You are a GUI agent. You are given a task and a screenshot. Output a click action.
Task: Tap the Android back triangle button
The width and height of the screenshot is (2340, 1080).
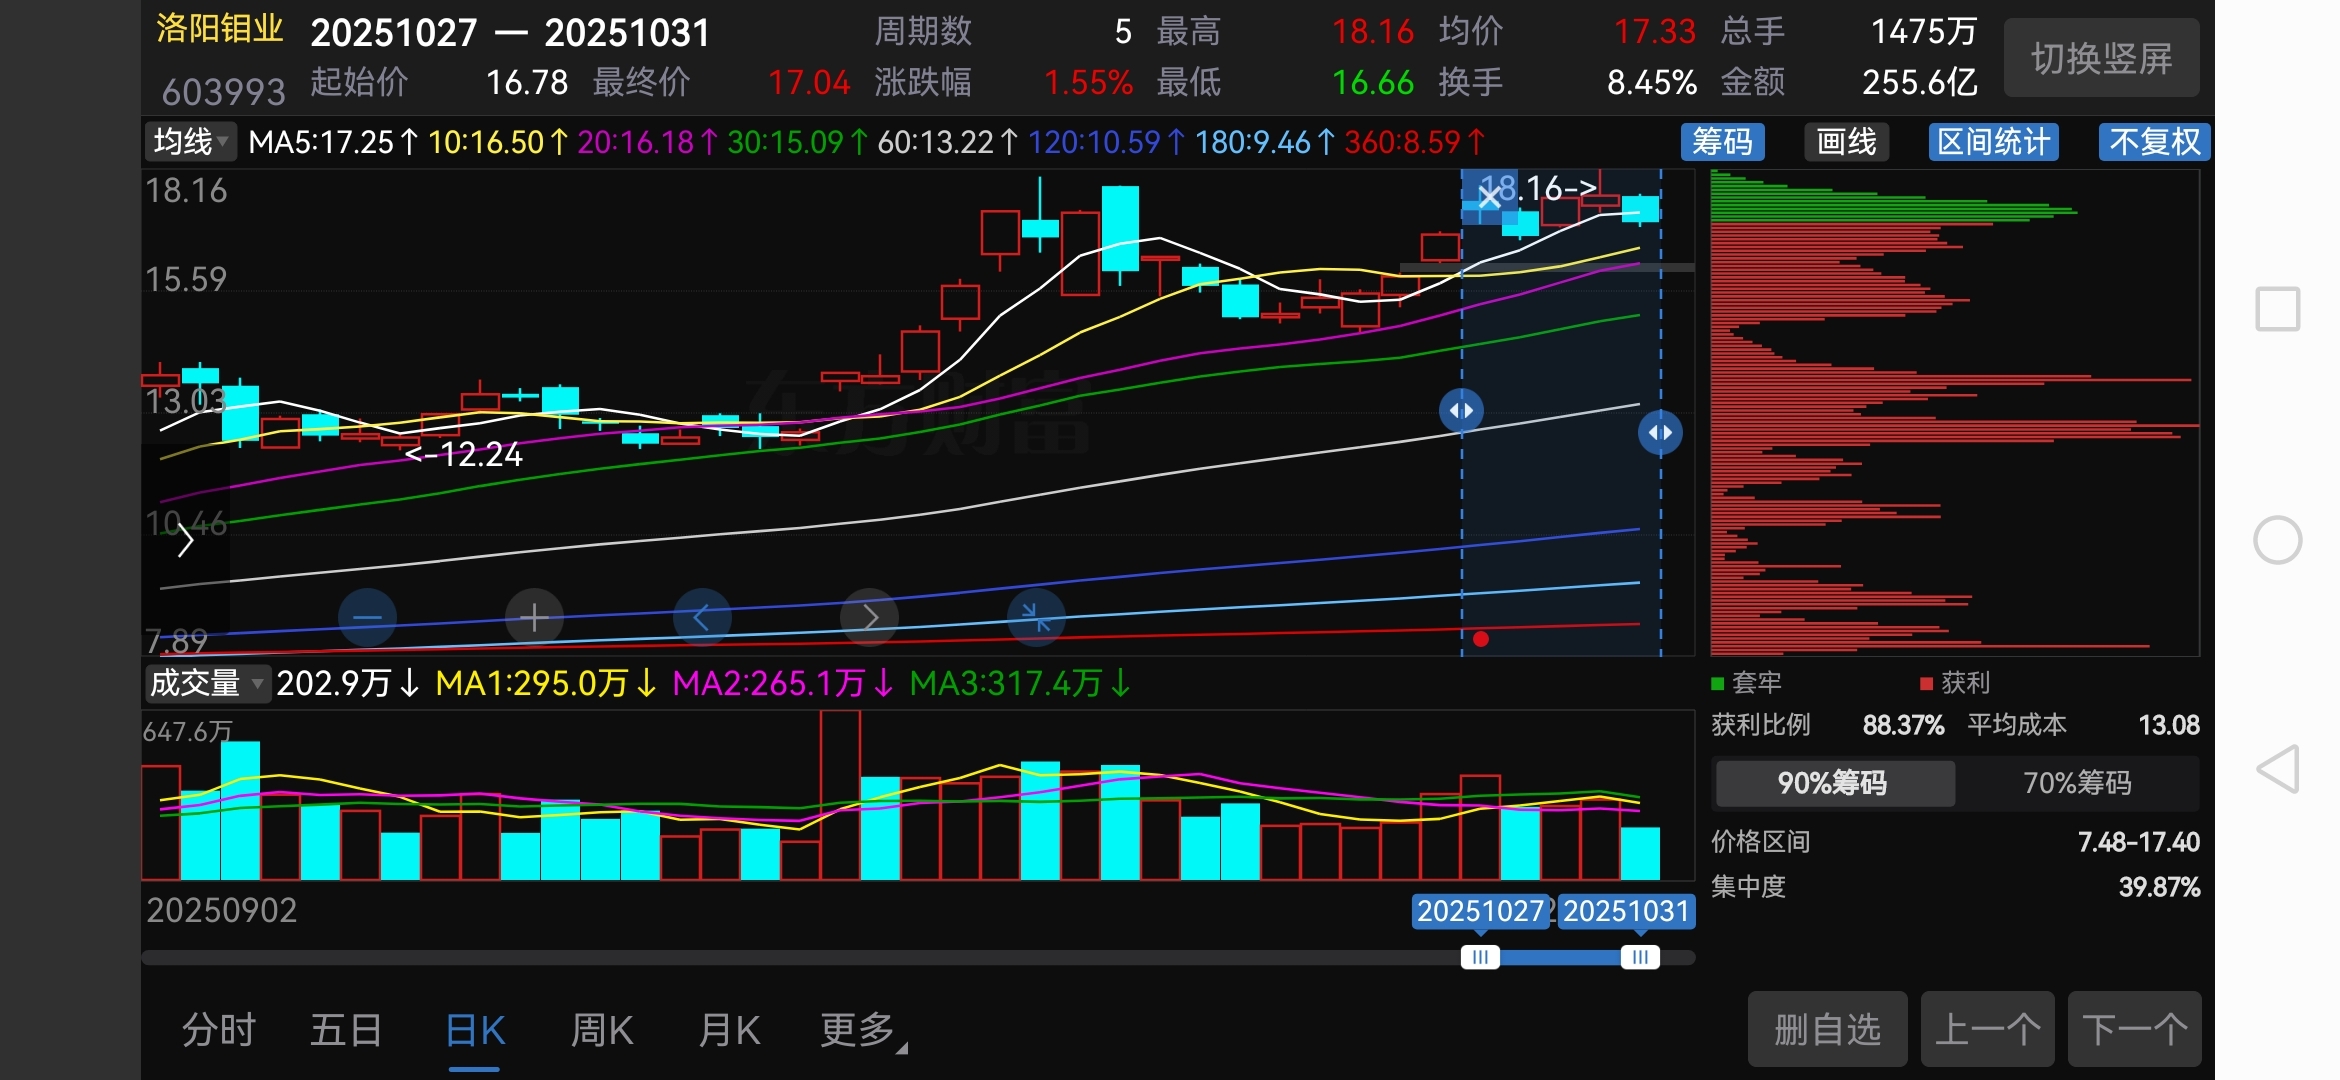click(x=2278, y=769)
